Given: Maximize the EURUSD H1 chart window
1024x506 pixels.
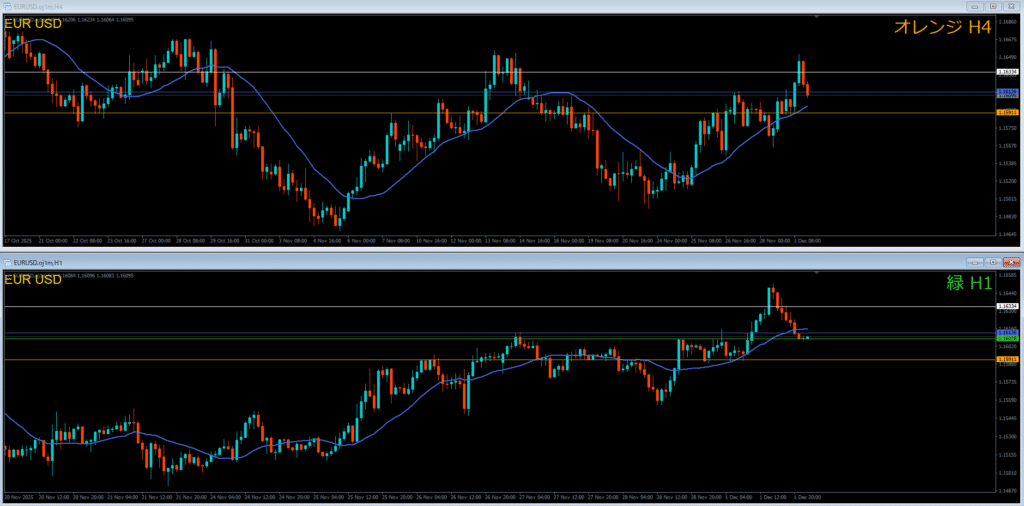Looking at the screenshot, I should point(993,262).
